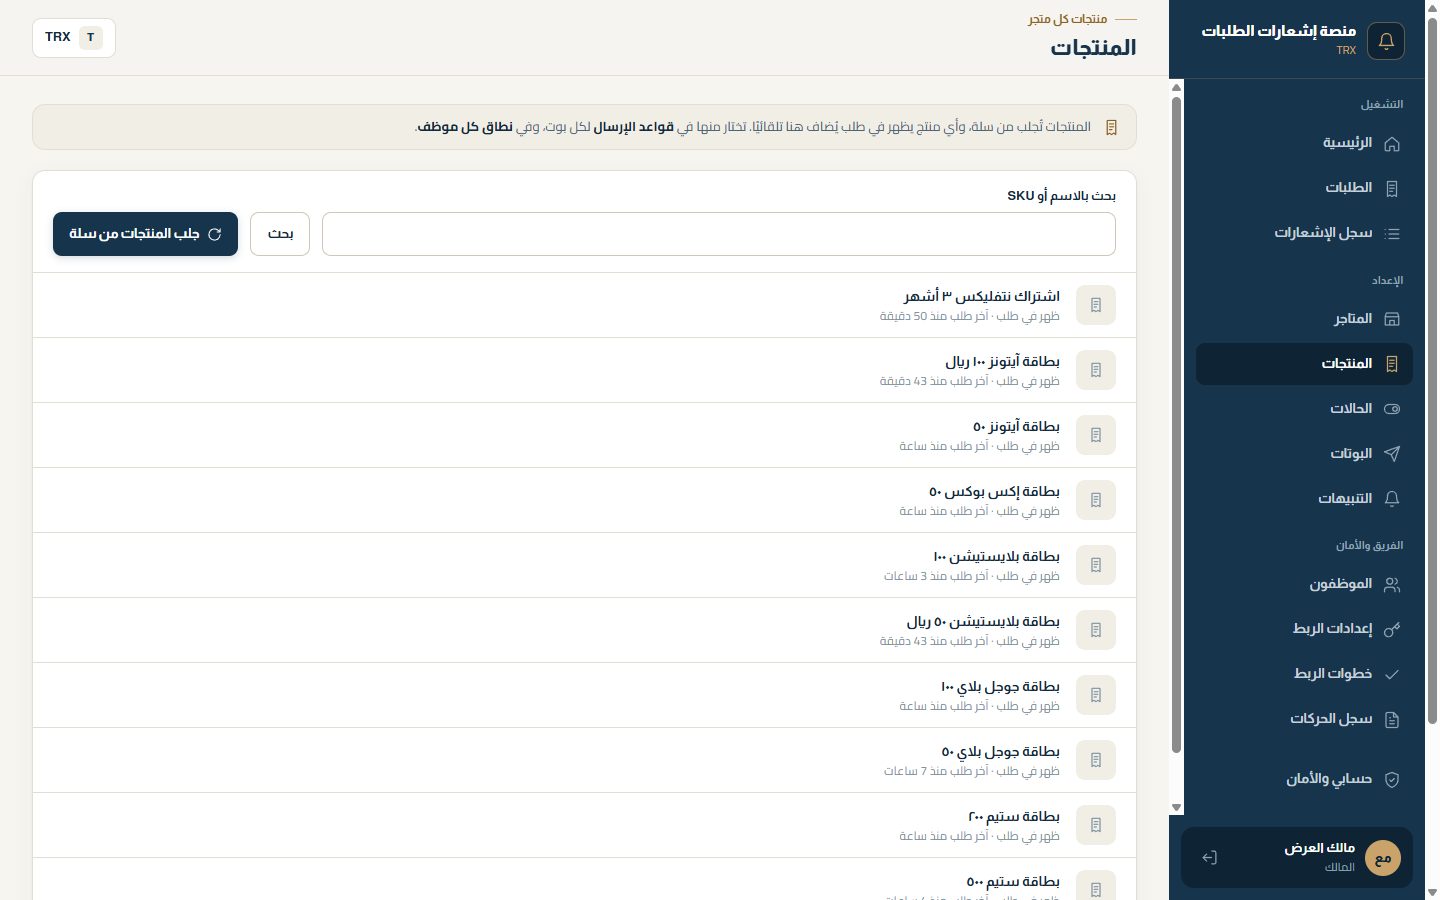Click product icon for بطاقة آيتونز ١٠٠ ريال
1440x900 pixels.
click(x=1096, y=370)
